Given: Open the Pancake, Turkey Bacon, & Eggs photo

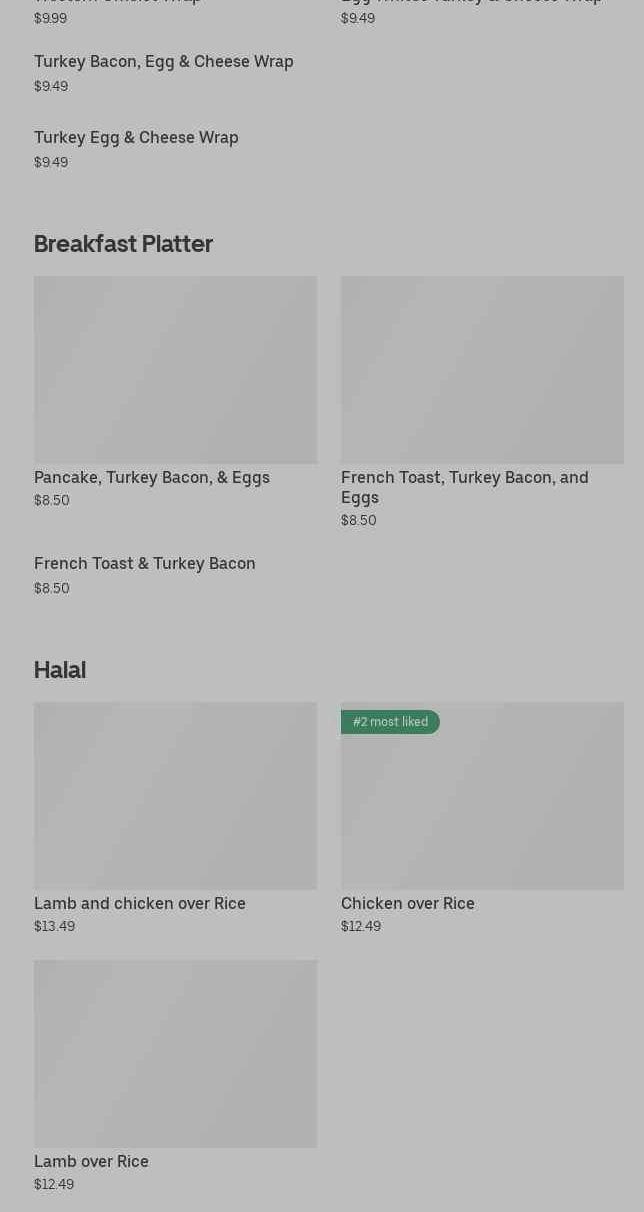Looking at the screenshot, I should [175, 369].
